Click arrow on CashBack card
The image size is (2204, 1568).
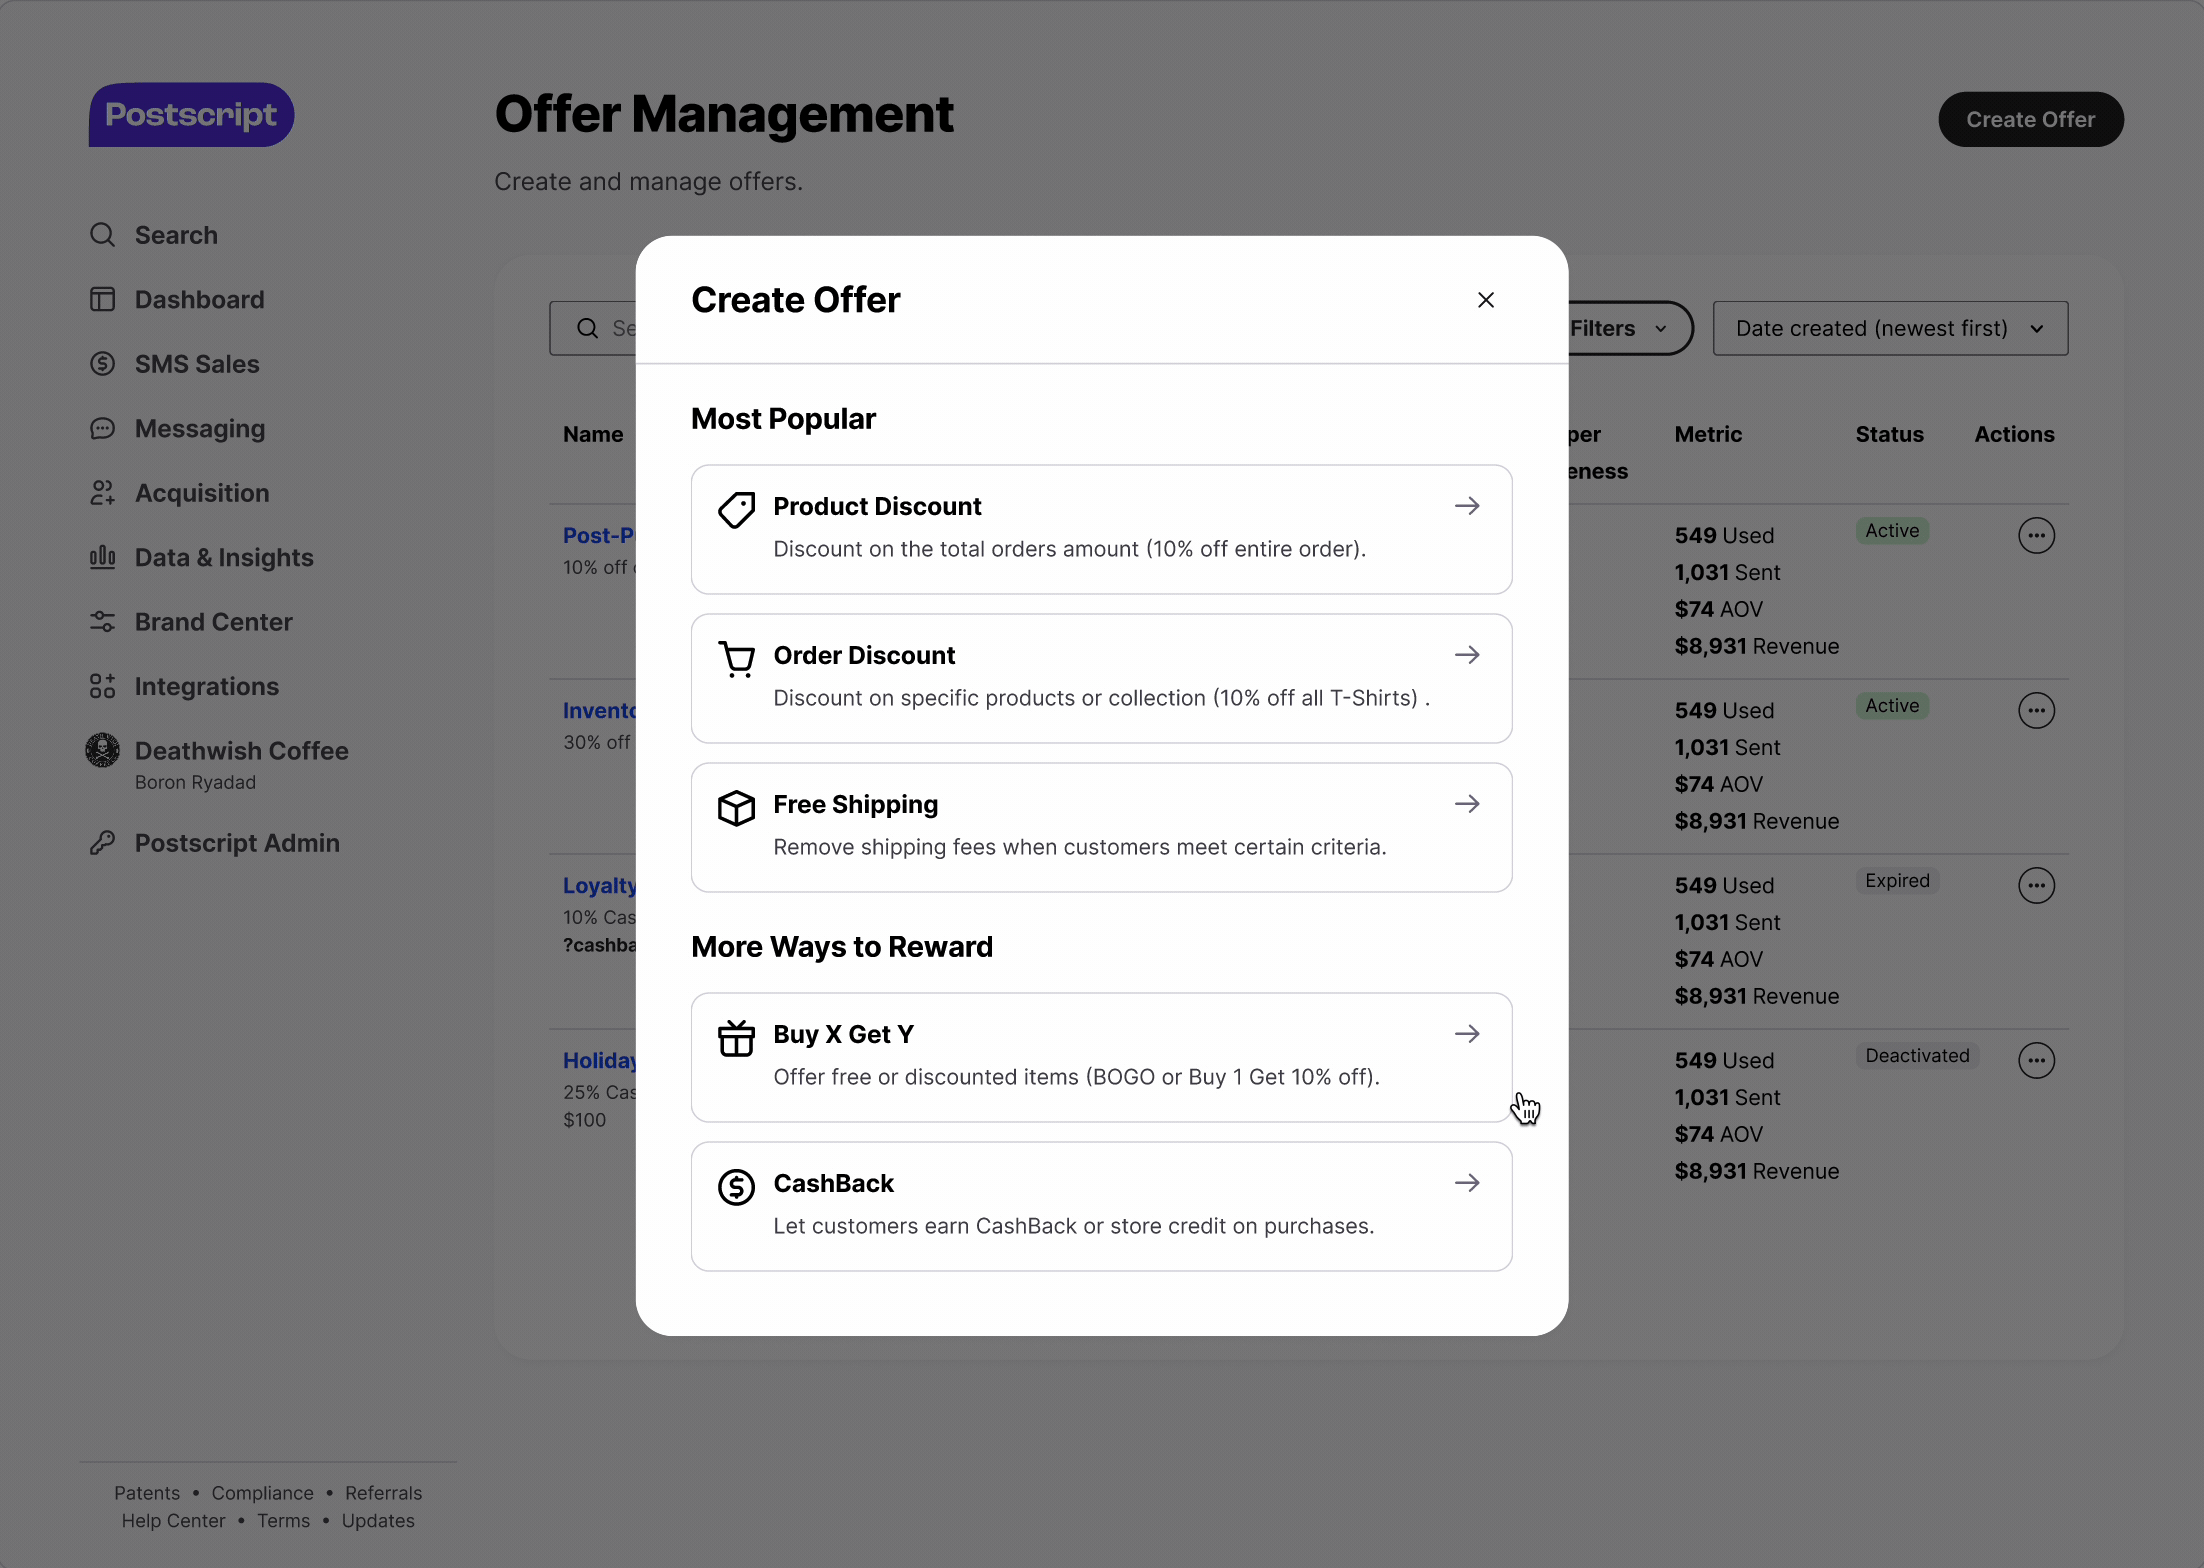coord(1466,1183)
